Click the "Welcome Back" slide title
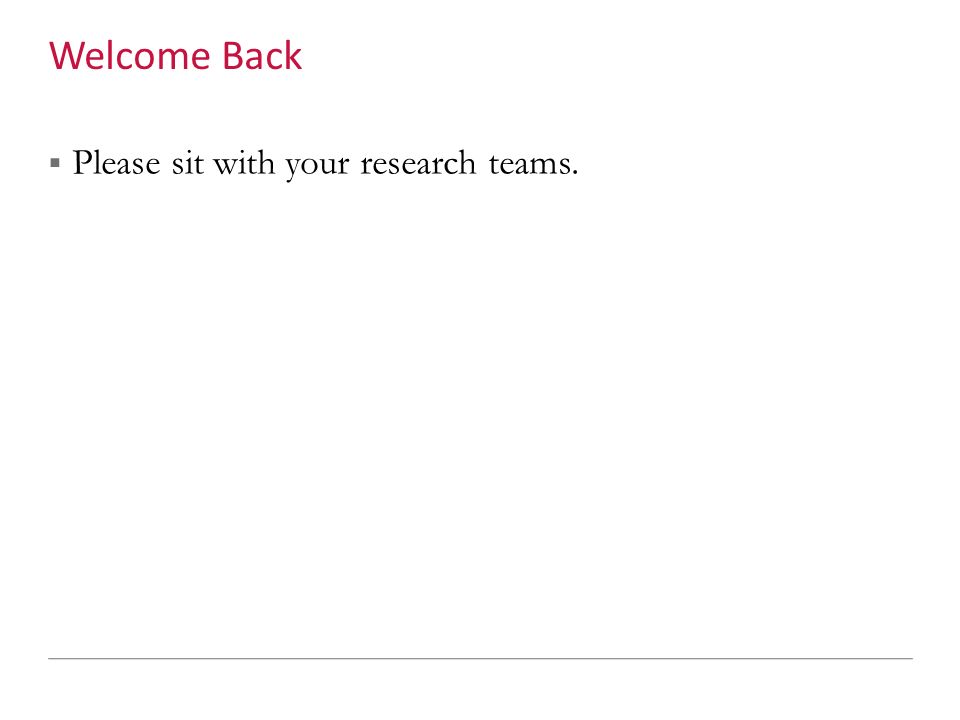 [x=175, y=56]
